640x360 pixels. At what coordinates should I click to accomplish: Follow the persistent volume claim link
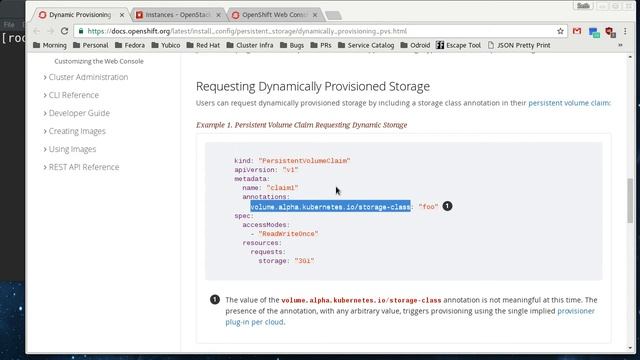[x=569, y=103]
